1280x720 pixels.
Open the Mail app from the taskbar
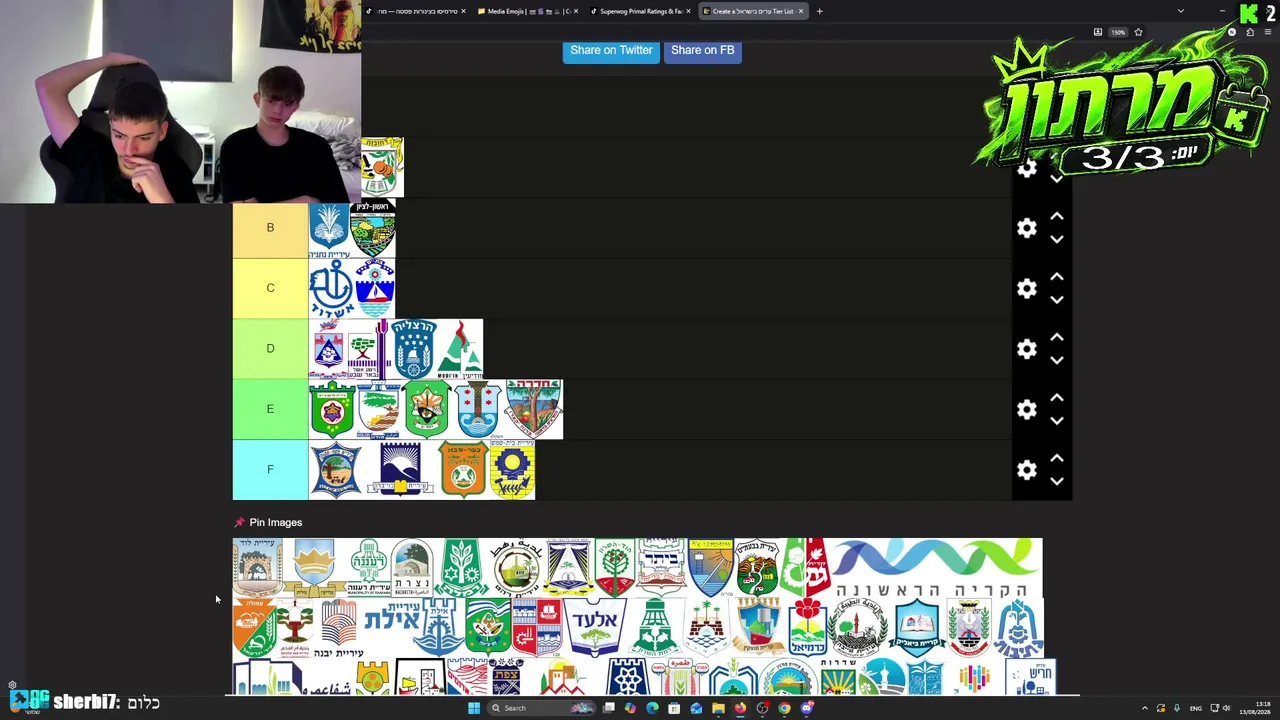click(696, 708)
